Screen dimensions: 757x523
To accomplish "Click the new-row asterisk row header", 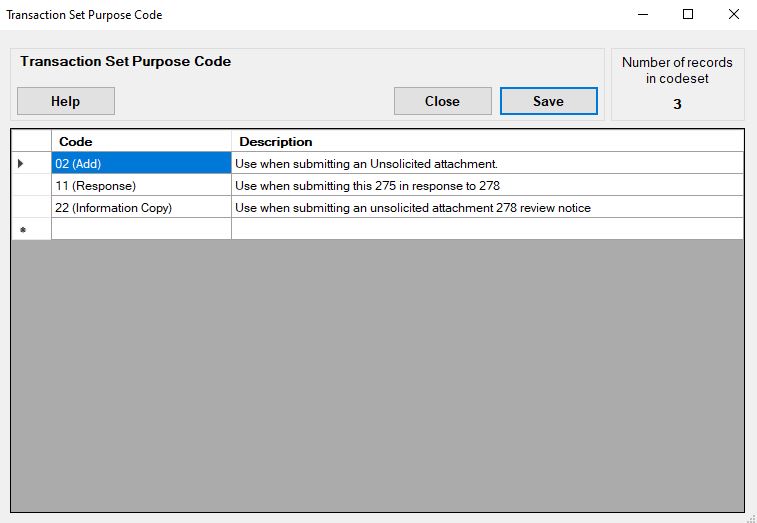I will pos(31,229).
